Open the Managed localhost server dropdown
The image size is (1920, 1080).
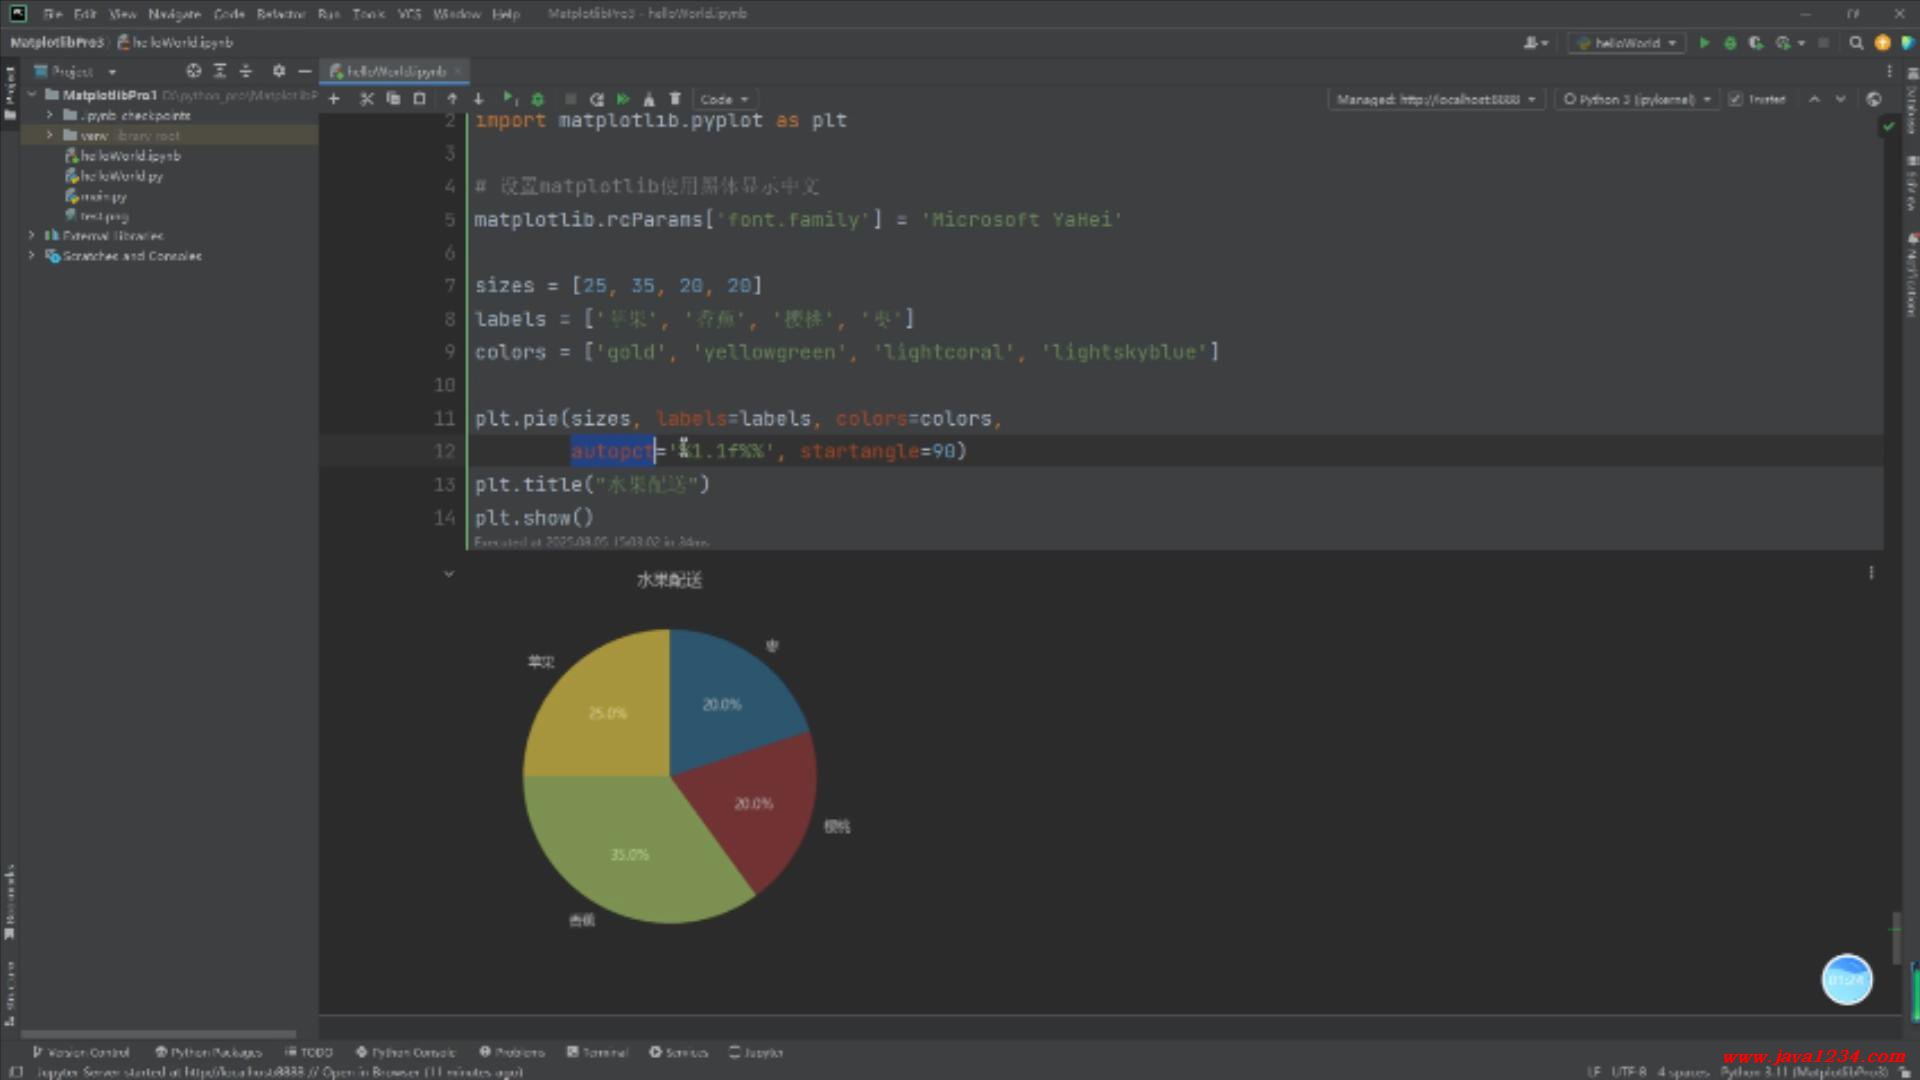click(x=1435, y=99)
